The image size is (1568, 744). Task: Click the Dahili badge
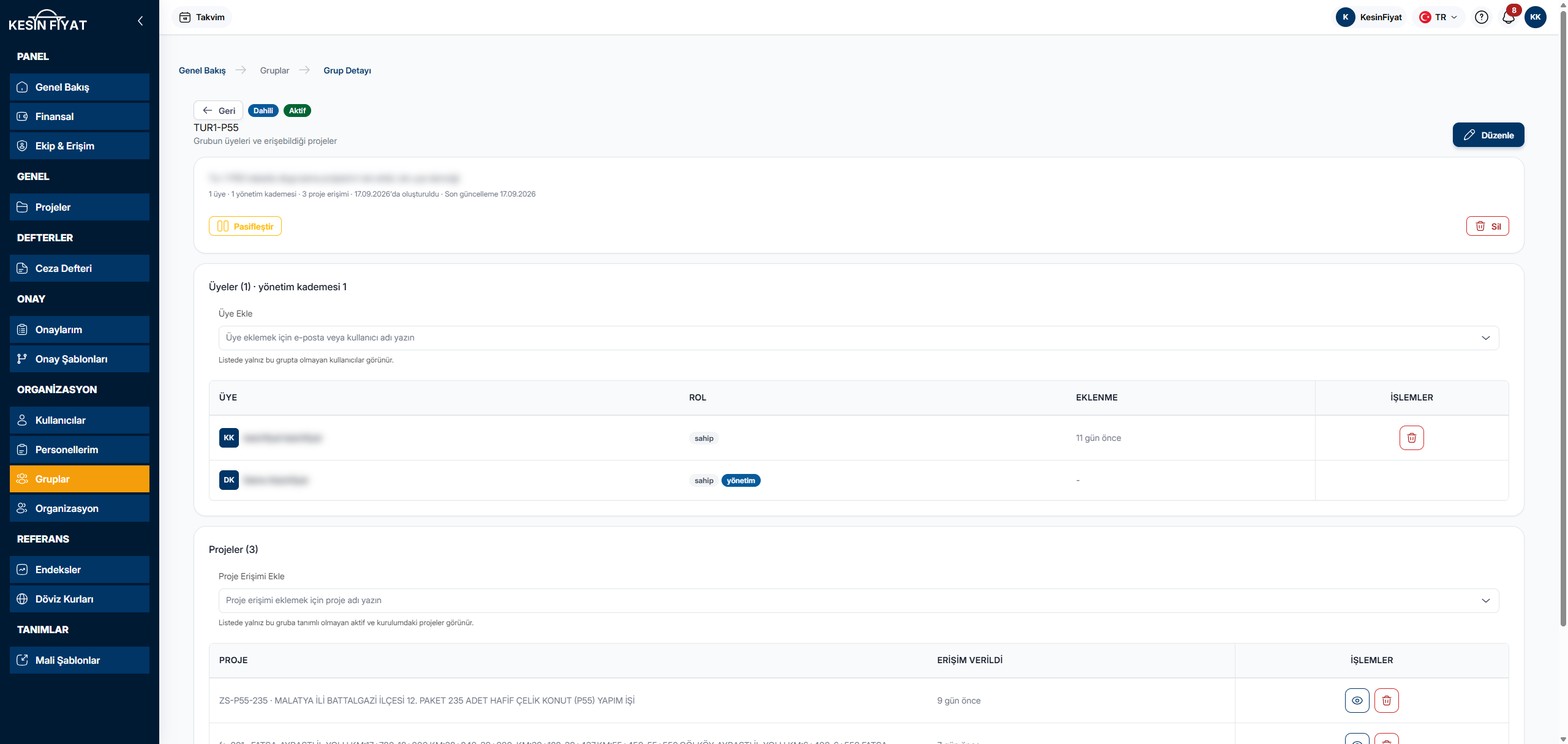pos(263,111)
